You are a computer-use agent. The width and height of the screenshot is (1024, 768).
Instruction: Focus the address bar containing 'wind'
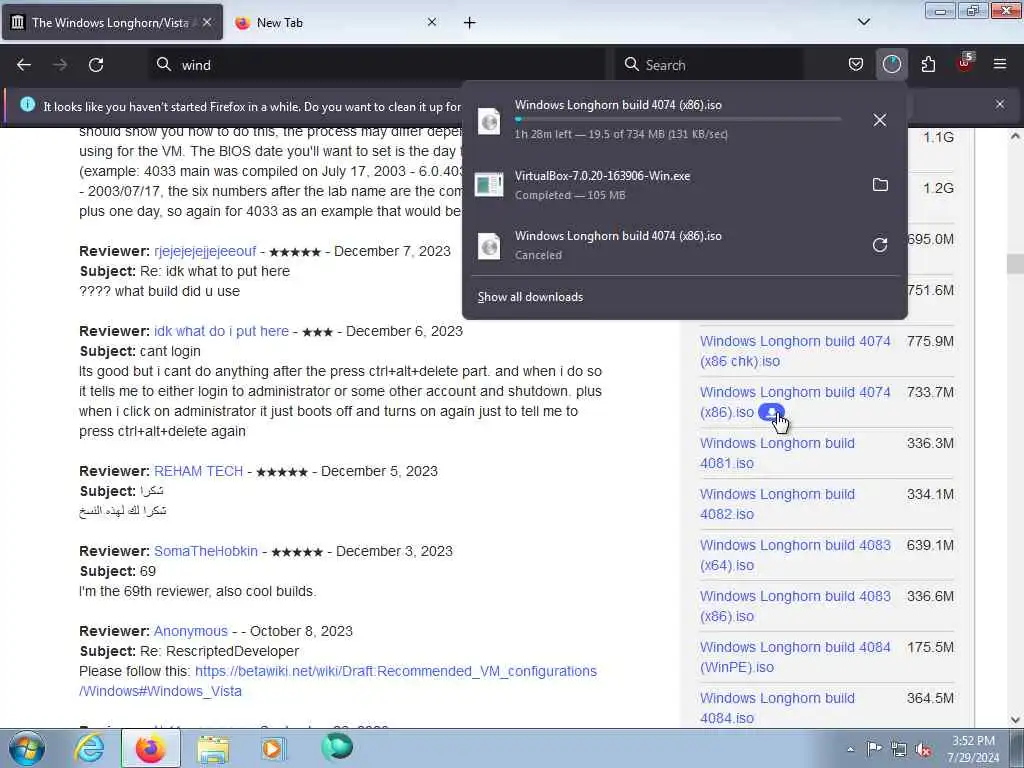click(x=377, y=65)
